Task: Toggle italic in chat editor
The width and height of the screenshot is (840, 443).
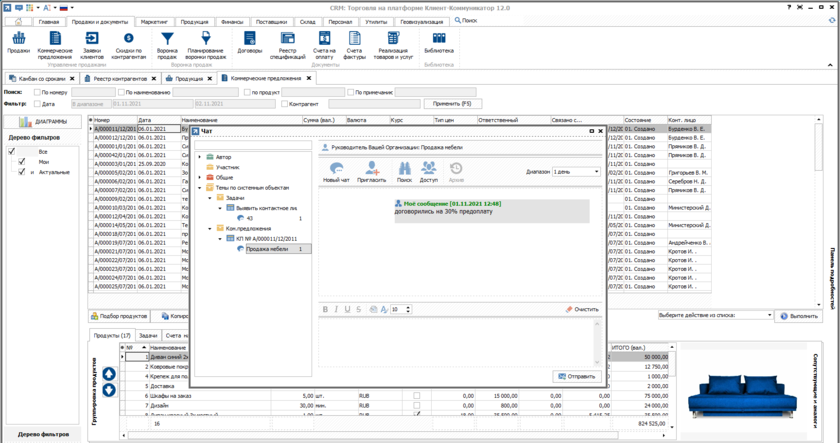Action: pyautogui.click(x=336, y=309)
